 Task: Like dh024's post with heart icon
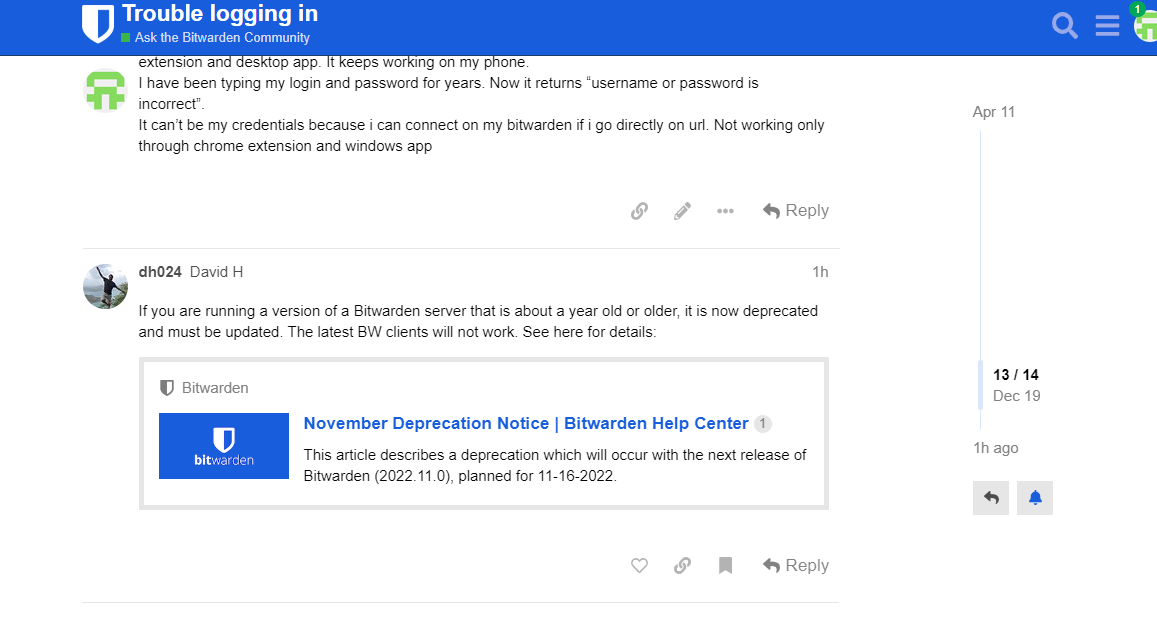click(639, 566)
